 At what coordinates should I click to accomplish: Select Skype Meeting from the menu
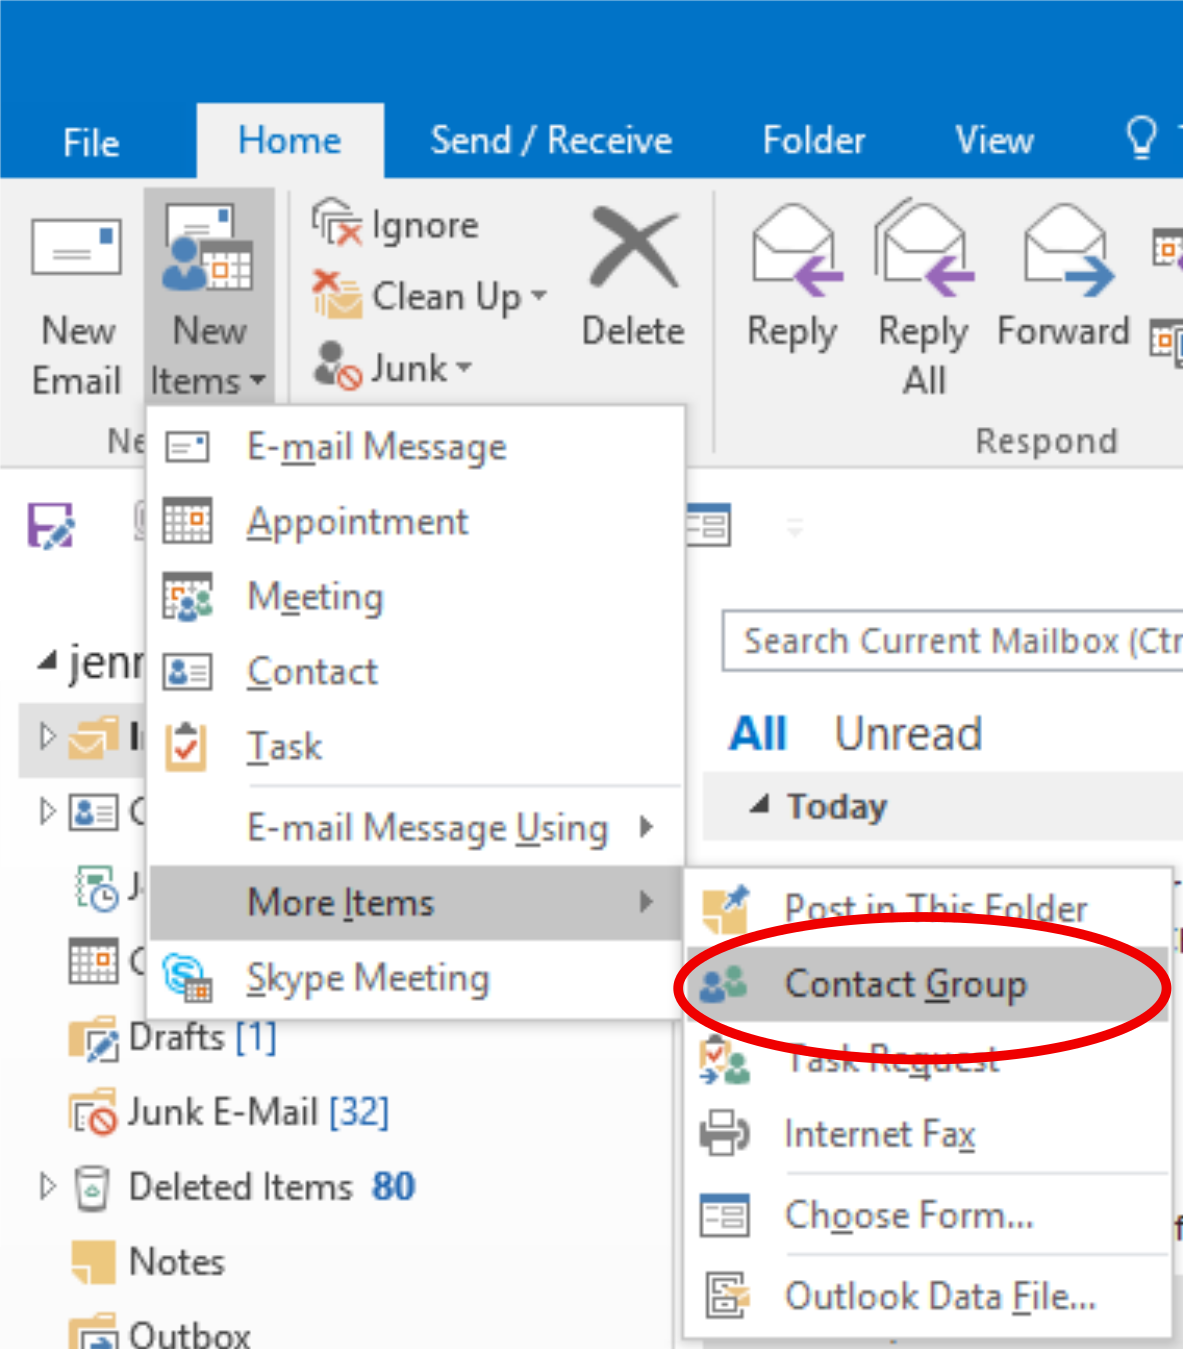(x=367, y=978)
